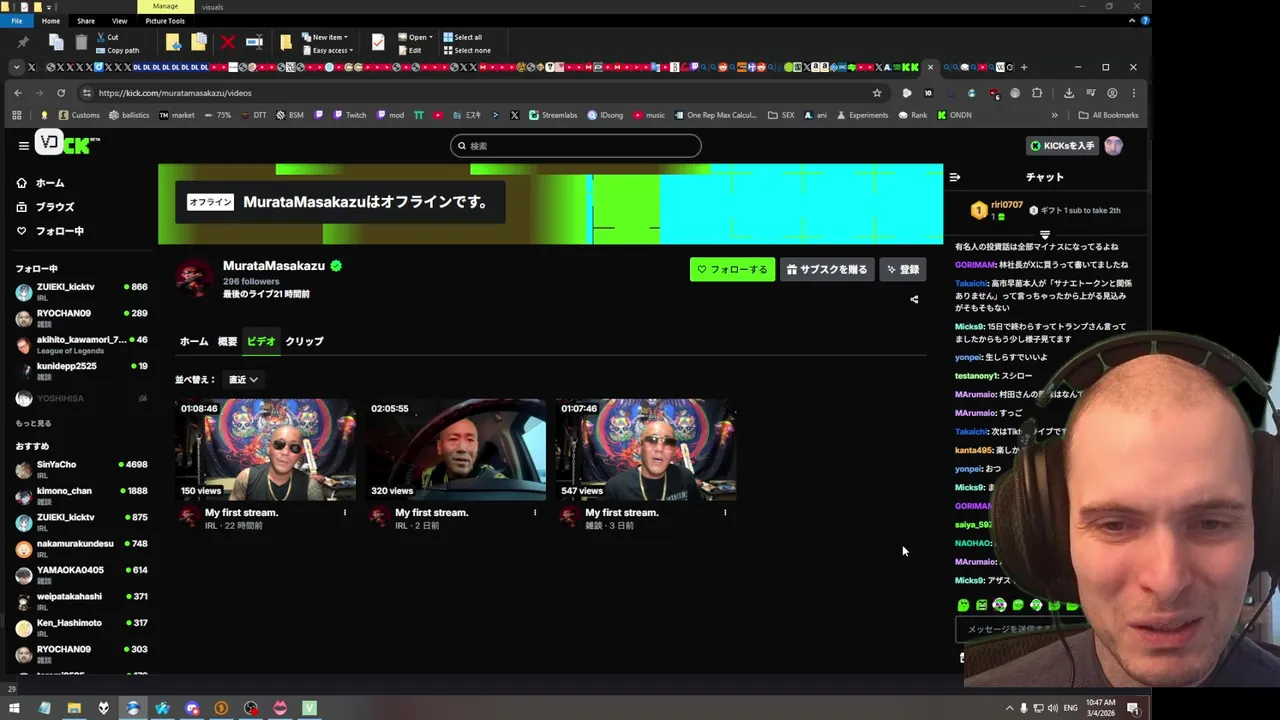Open ブラウズ in Kick sidebar
Screen dimensions: 1280x720
(x=46, y=207)
